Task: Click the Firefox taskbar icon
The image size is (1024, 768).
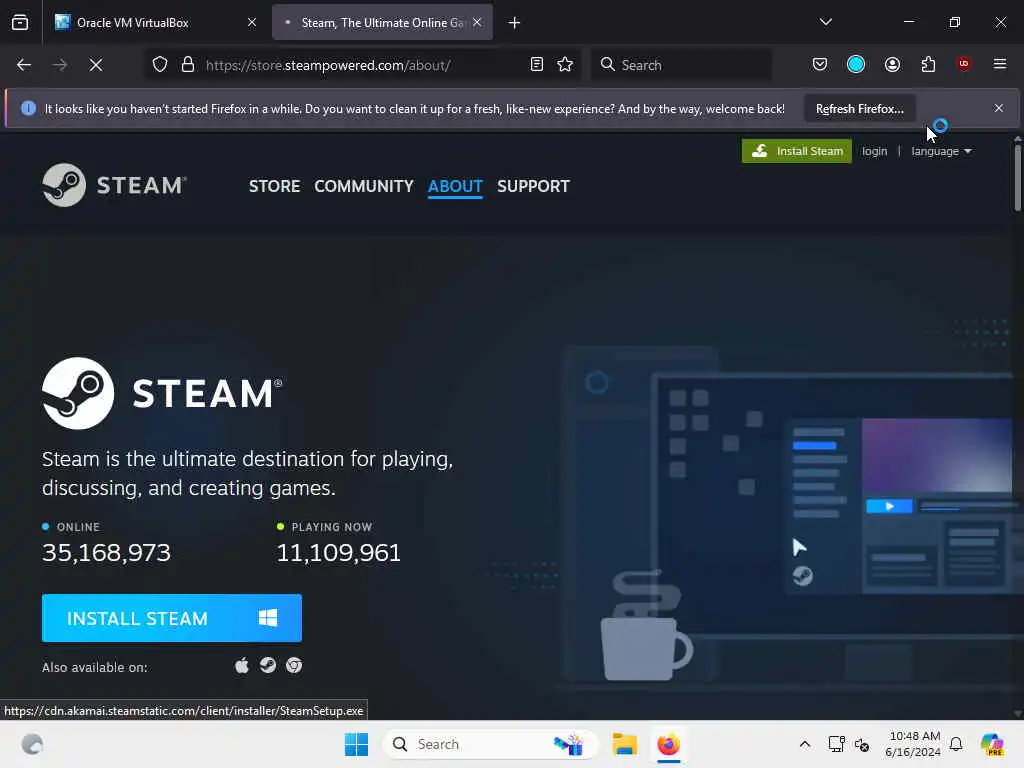Action: coord(669,744)
